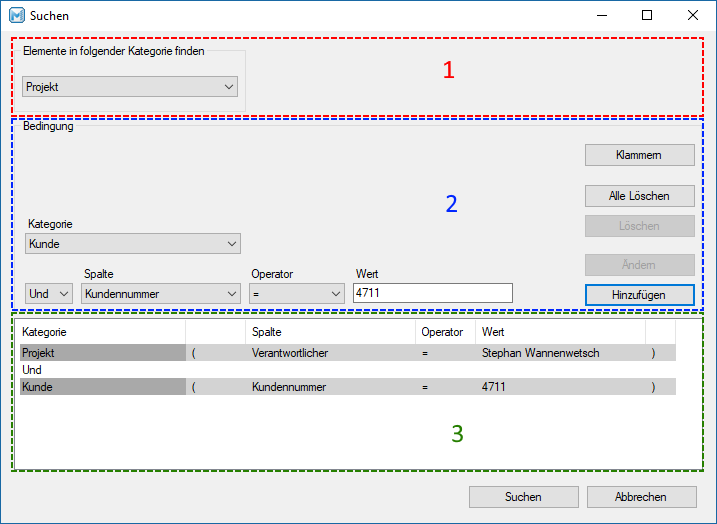This screenshot has height=524, width=717.
Task: Close the Suchen dialog window
Action: pyautogui.click(x=693, y=16)
